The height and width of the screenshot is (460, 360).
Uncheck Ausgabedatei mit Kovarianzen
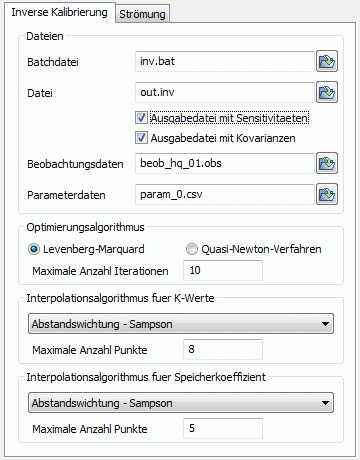[x=141, y=138]
